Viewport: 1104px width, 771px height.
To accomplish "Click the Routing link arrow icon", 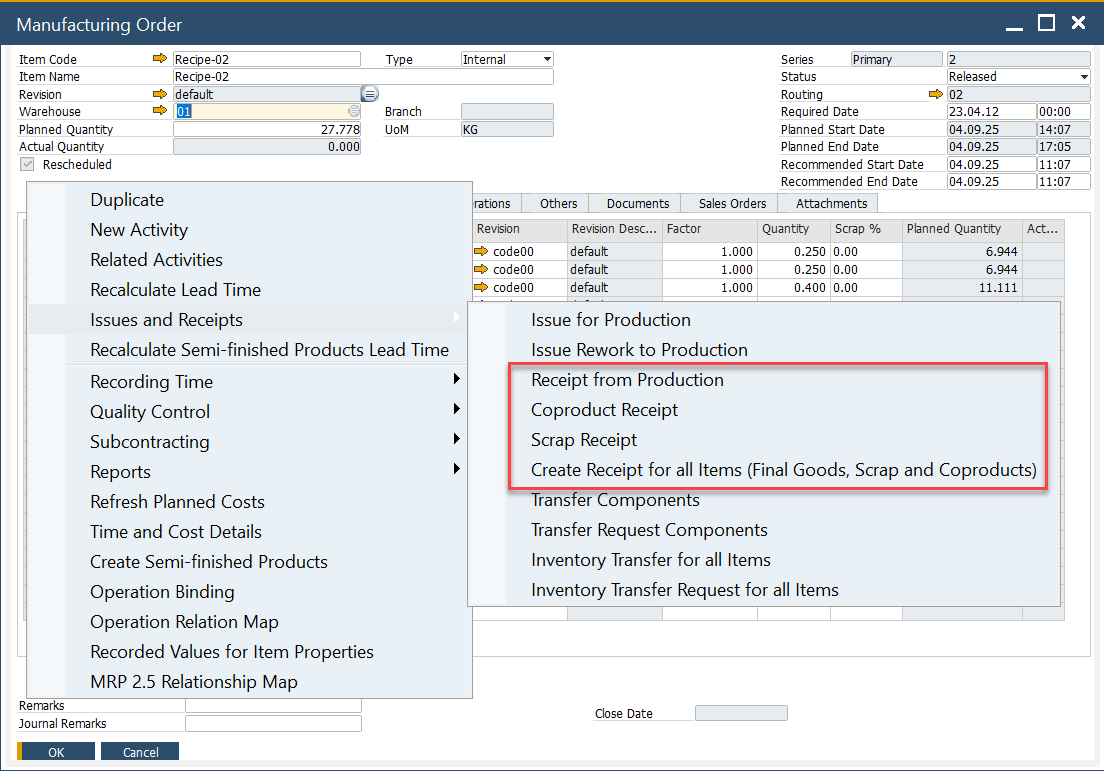I will [935, 94].
